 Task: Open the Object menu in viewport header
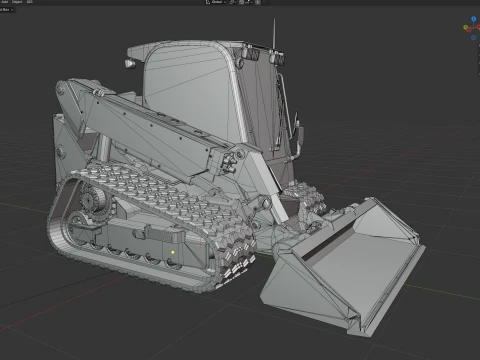click(17, 2)
